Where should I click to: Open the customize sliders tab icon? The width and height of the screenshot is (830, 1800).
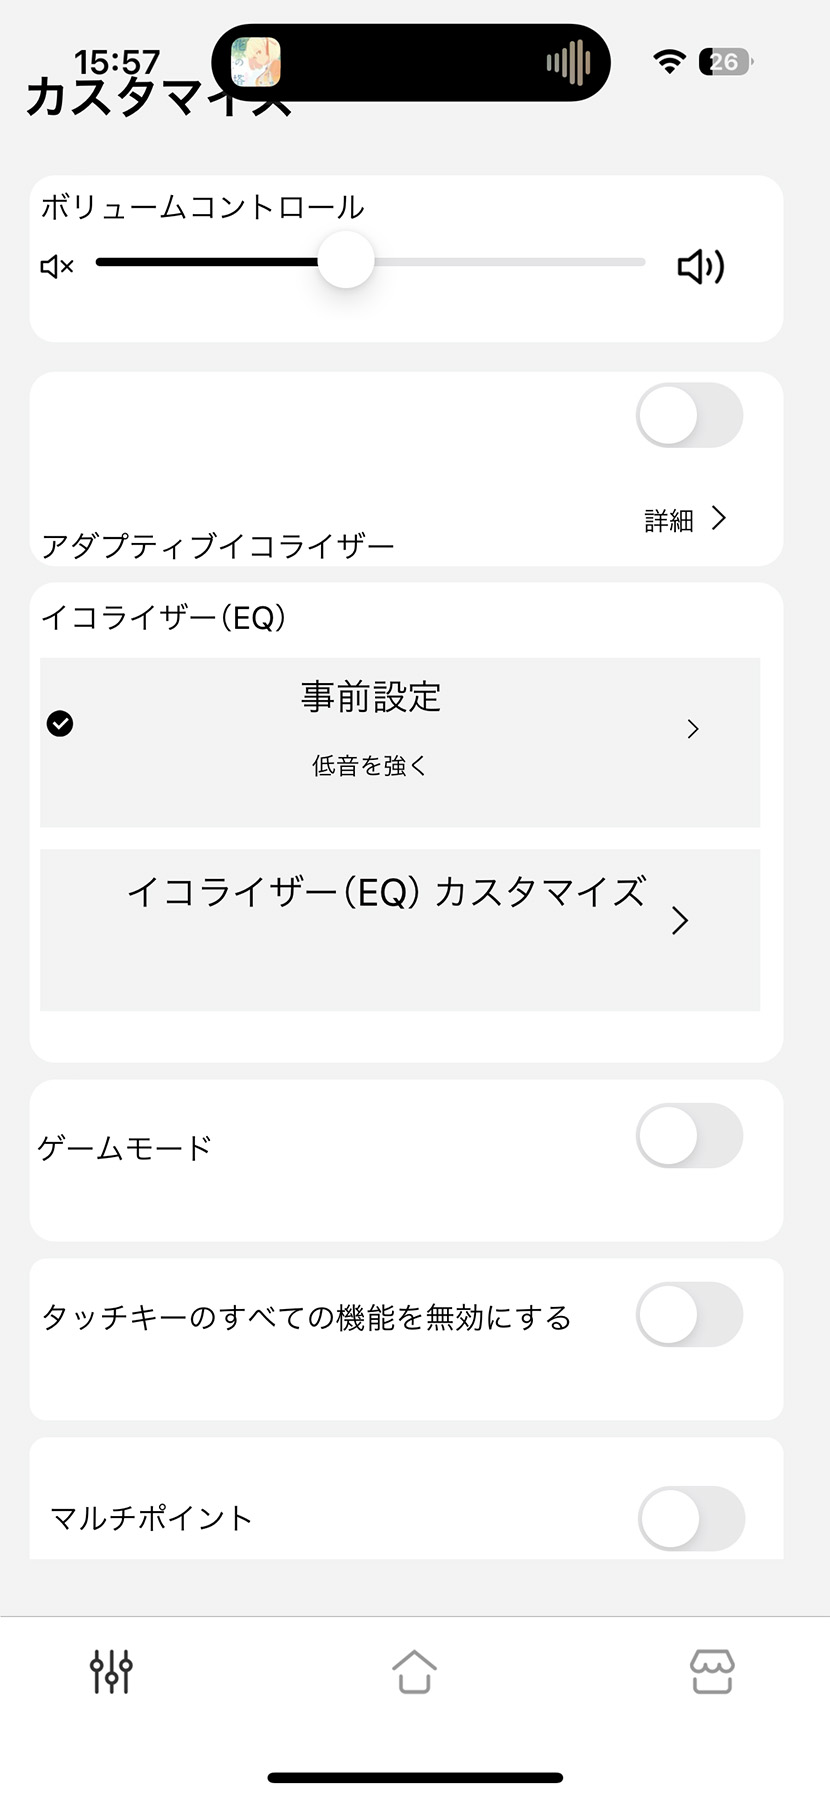[111, 1671]
